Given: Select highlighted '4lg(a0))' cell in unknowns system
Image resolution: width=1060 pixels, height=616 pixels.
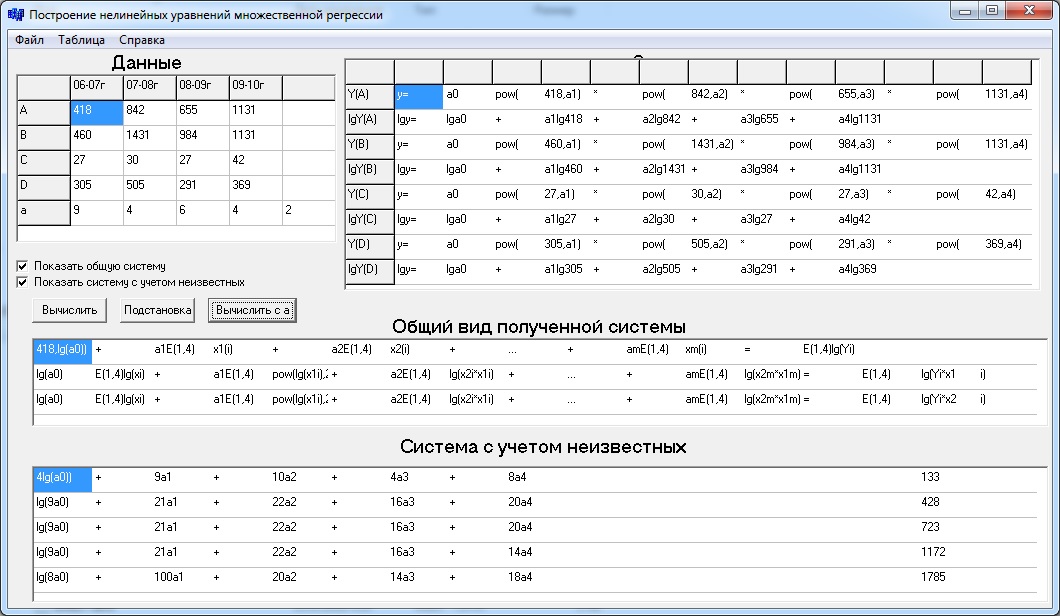Looking at the screenshot, I should (x=62, y=479).
